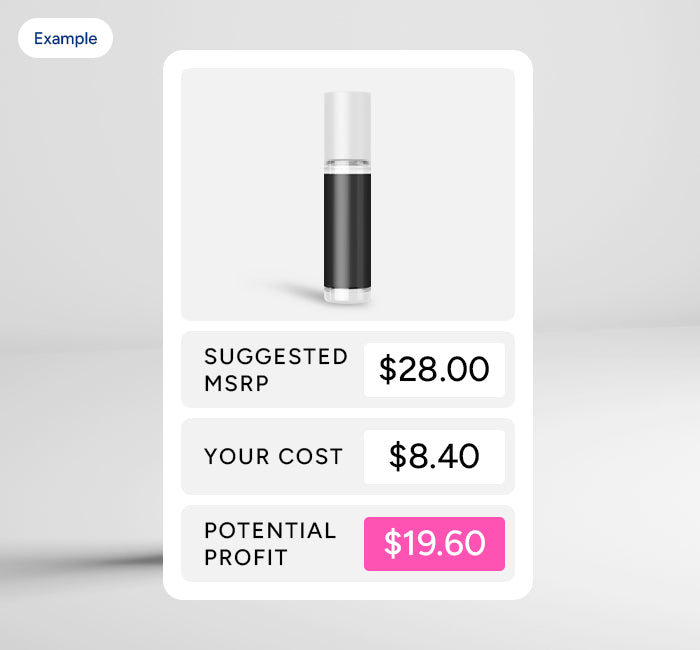Click the pink $19.60 profit box

pyautogui.click(x=434, y=544)
